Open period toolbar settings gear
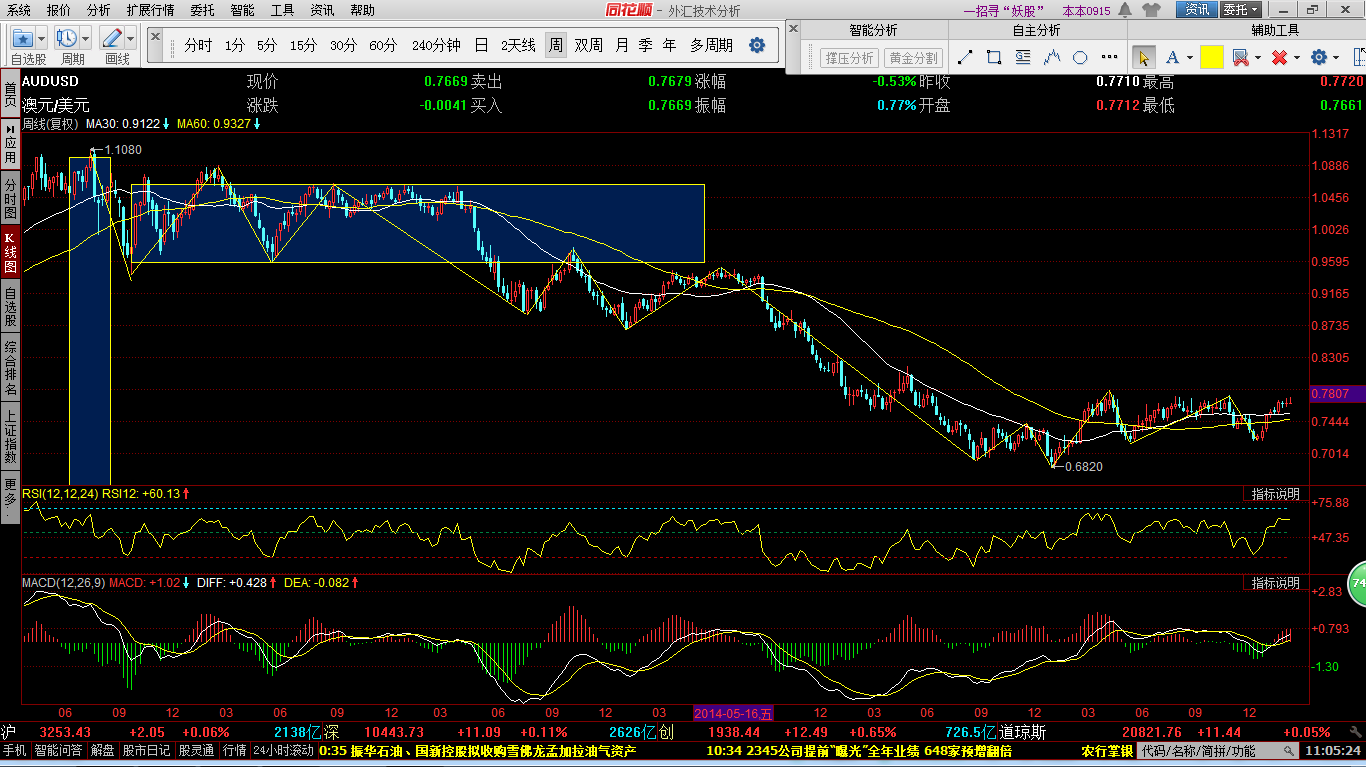This screenshot has width=1366, height=767. pyautogui.click(x=757, y=46)
